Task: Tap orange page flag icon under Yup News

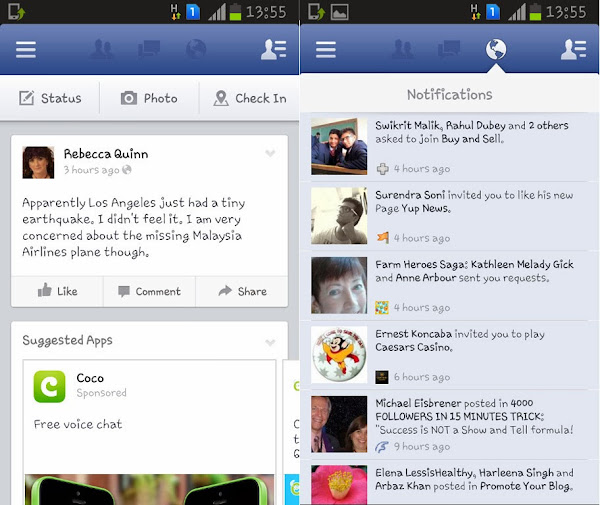Action: (382, 238)
